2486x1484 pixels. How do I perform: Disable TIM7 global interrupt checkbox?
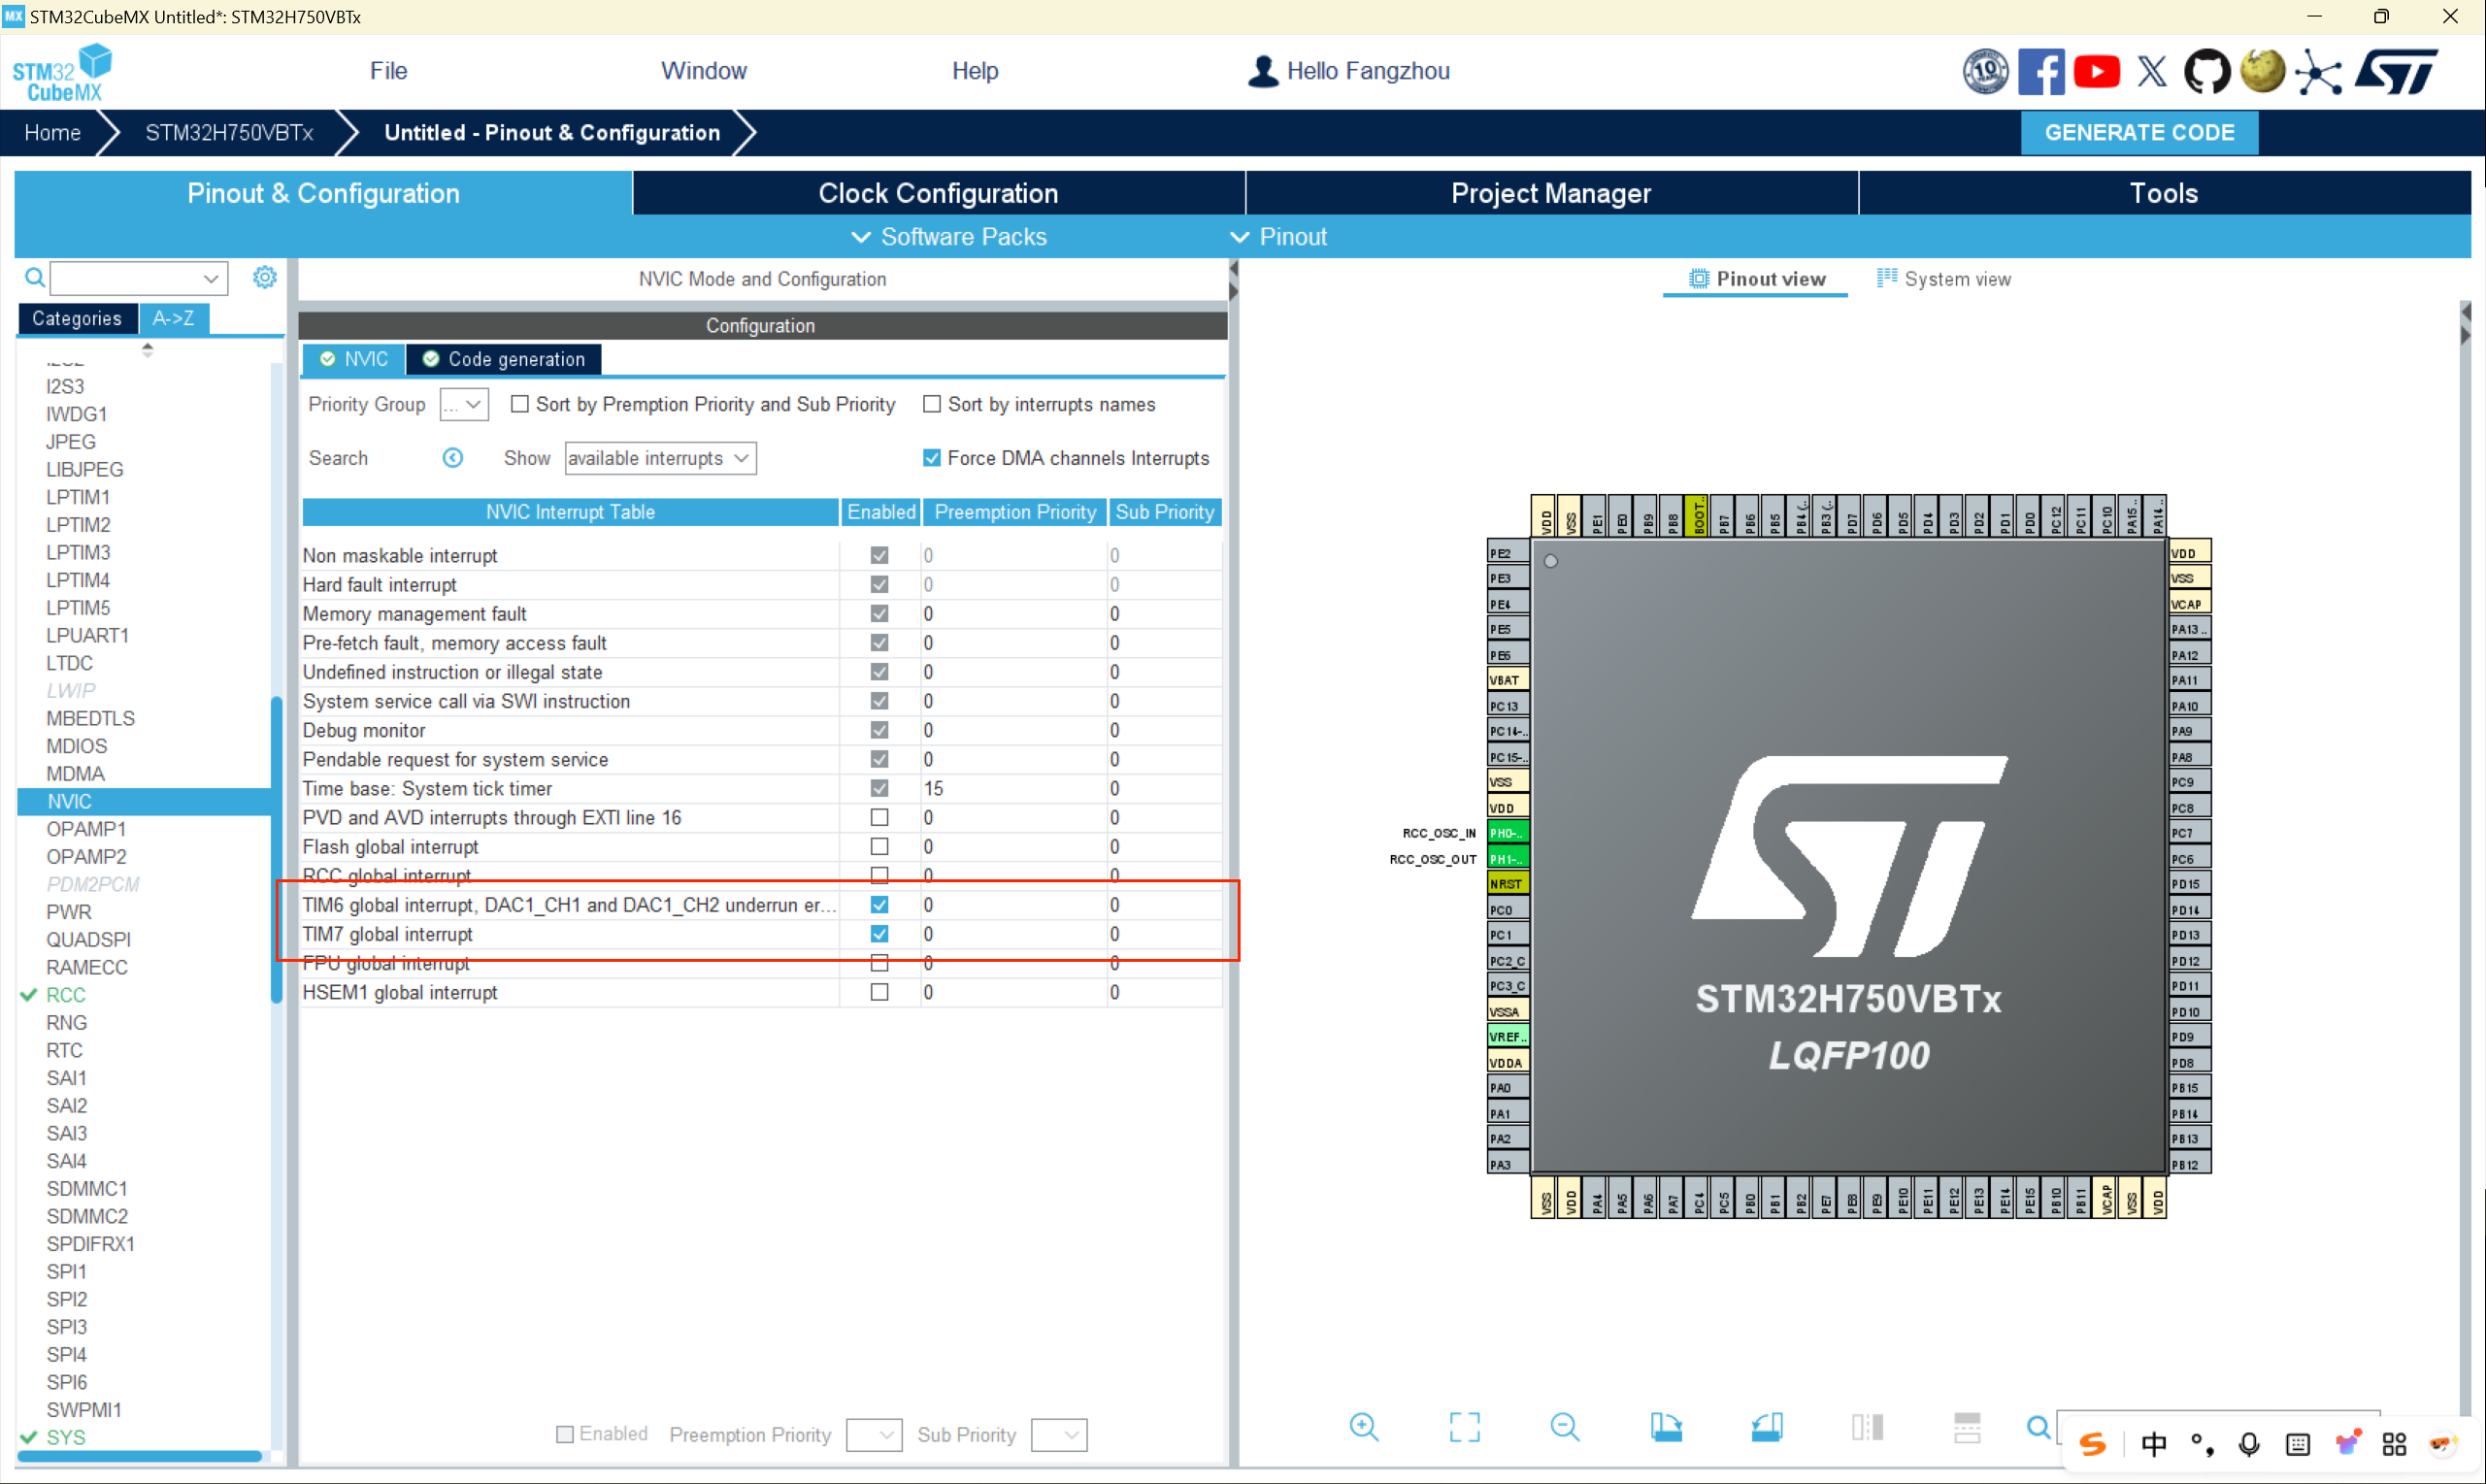click(879, 934)
